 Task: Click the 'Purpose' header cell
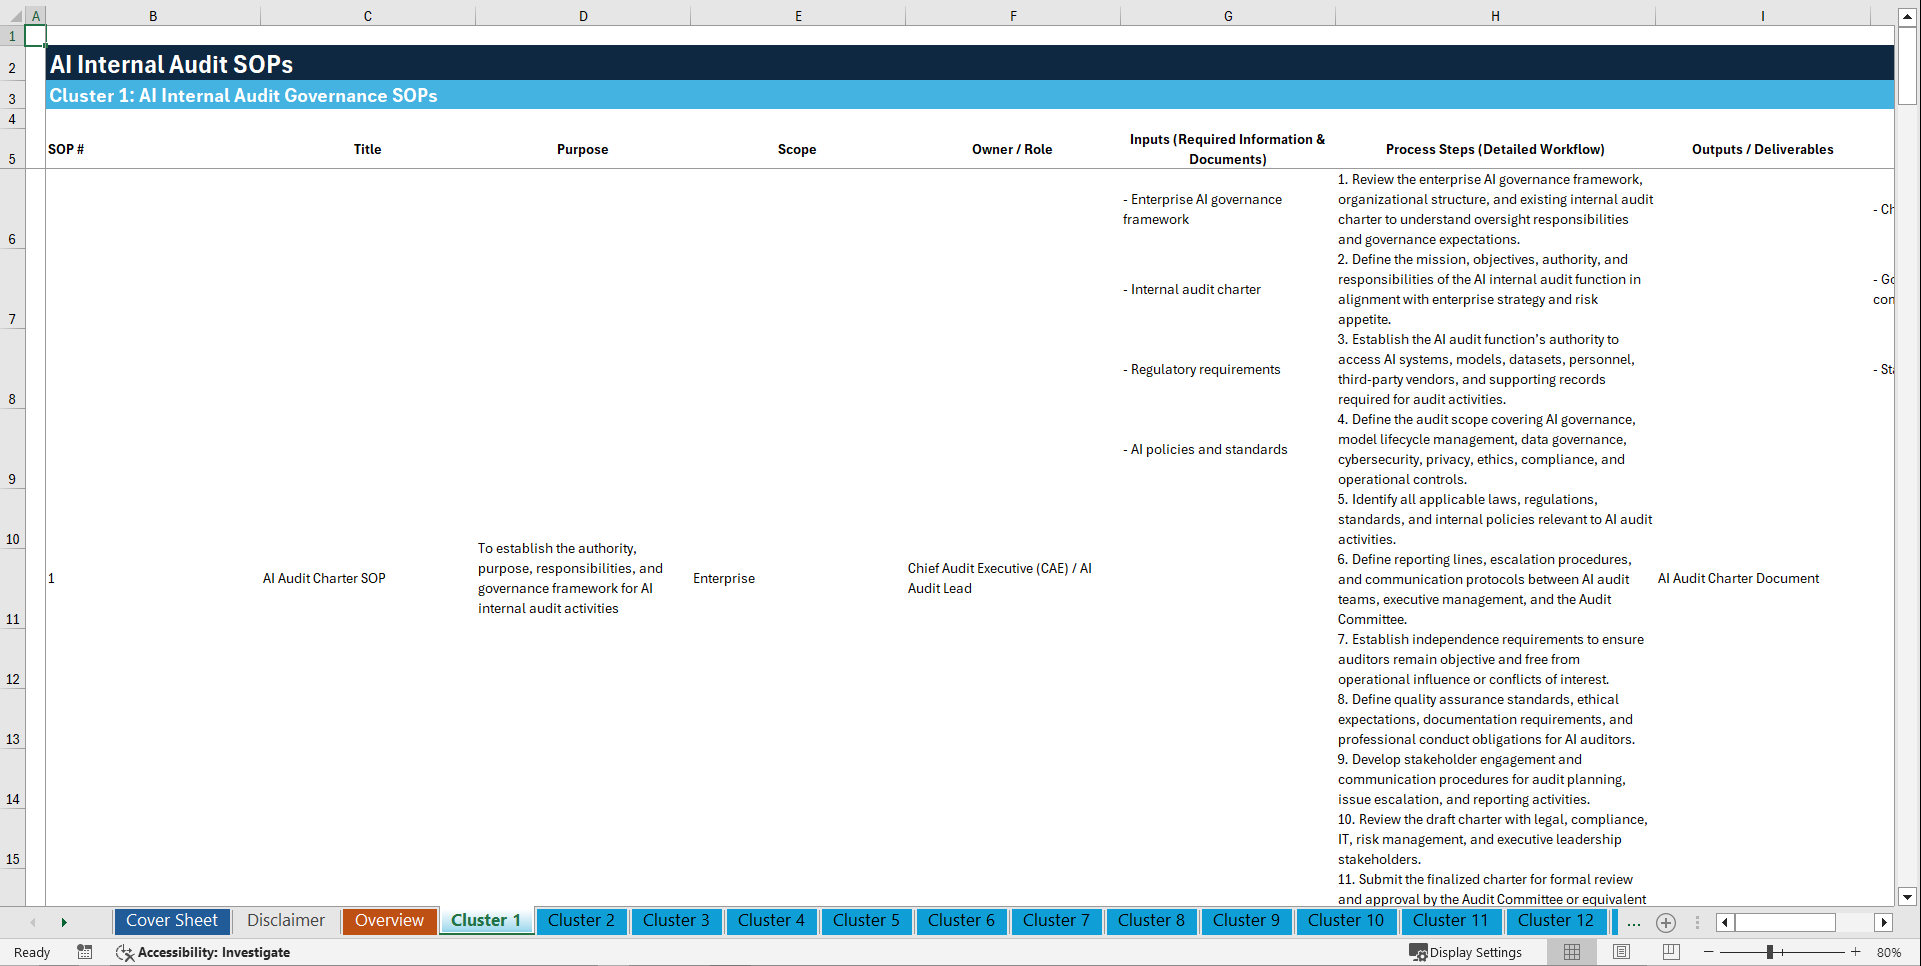coord(583,149)
